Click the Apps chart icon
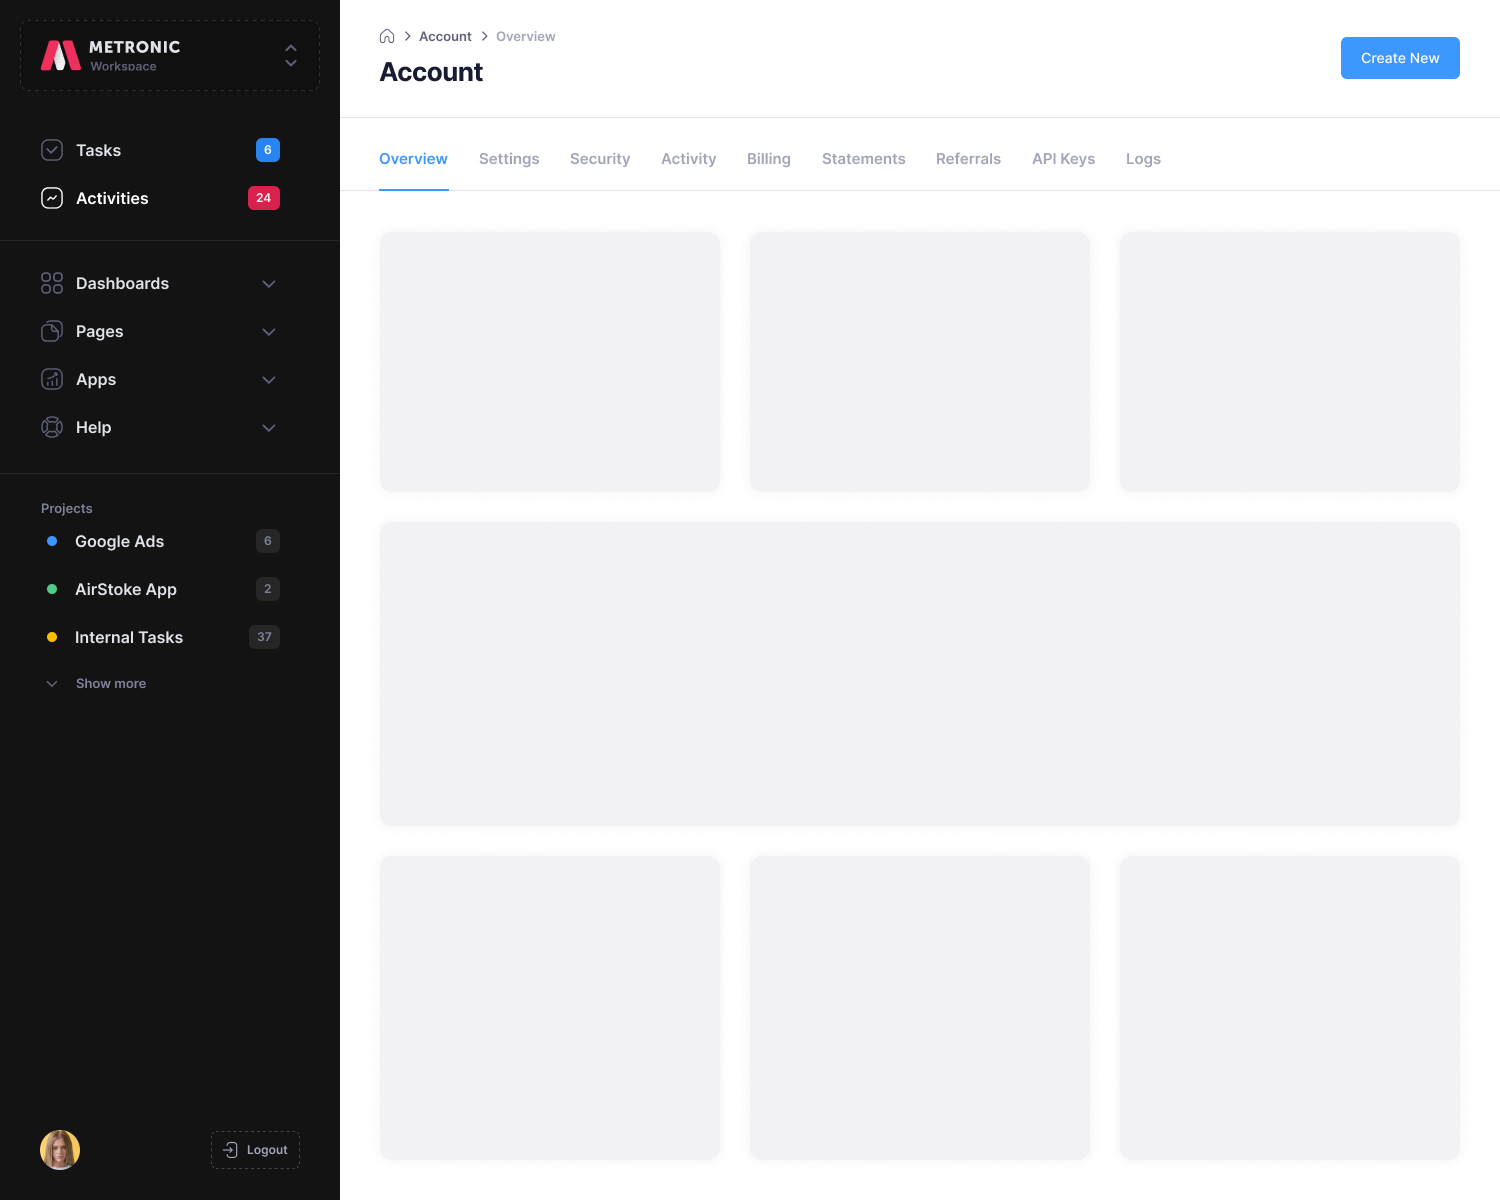 coord(52,379)
